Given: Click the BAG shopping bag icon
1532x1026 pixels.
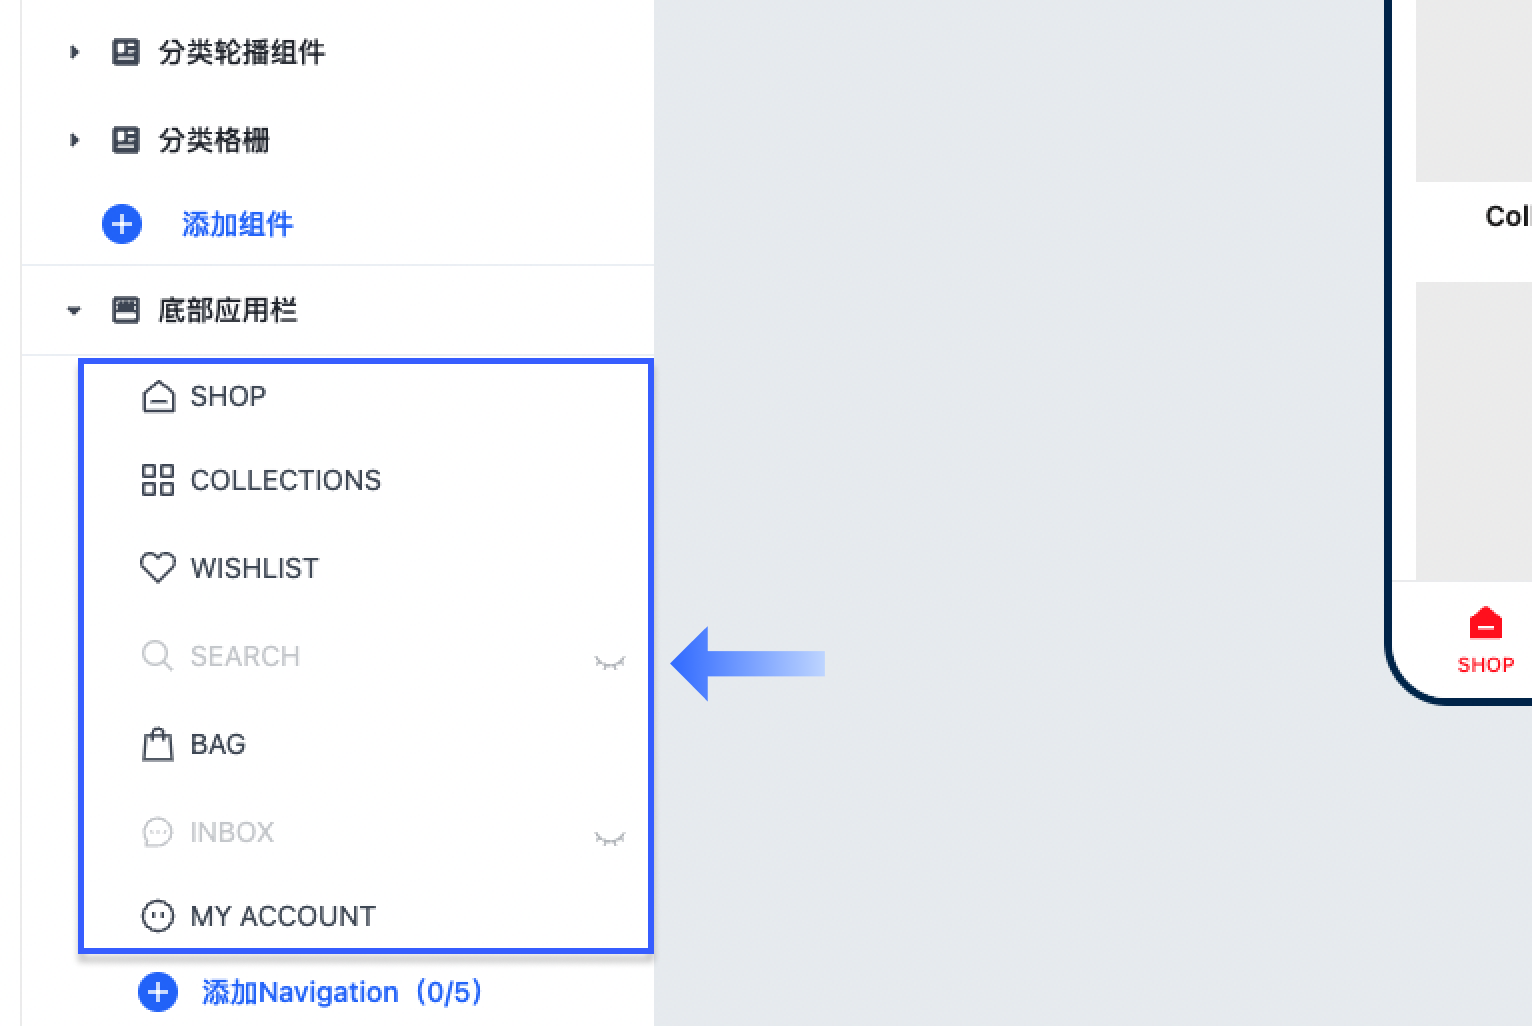Looking at the screenshot, I should 158,744.
